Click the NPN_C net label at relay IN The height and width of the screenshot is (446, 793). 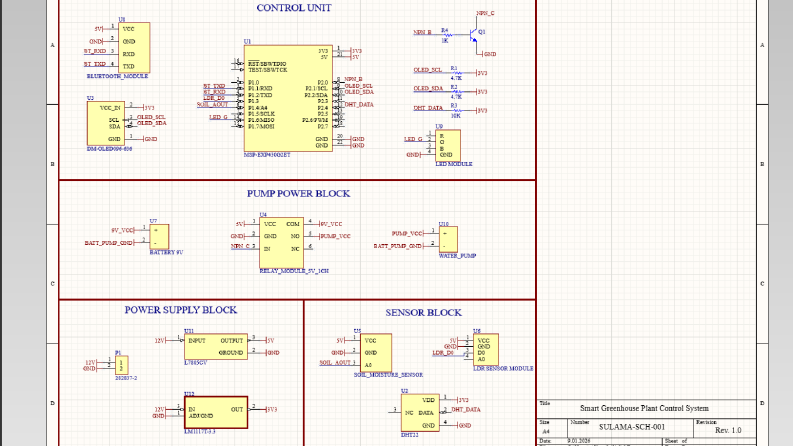(x=241, y=246)
